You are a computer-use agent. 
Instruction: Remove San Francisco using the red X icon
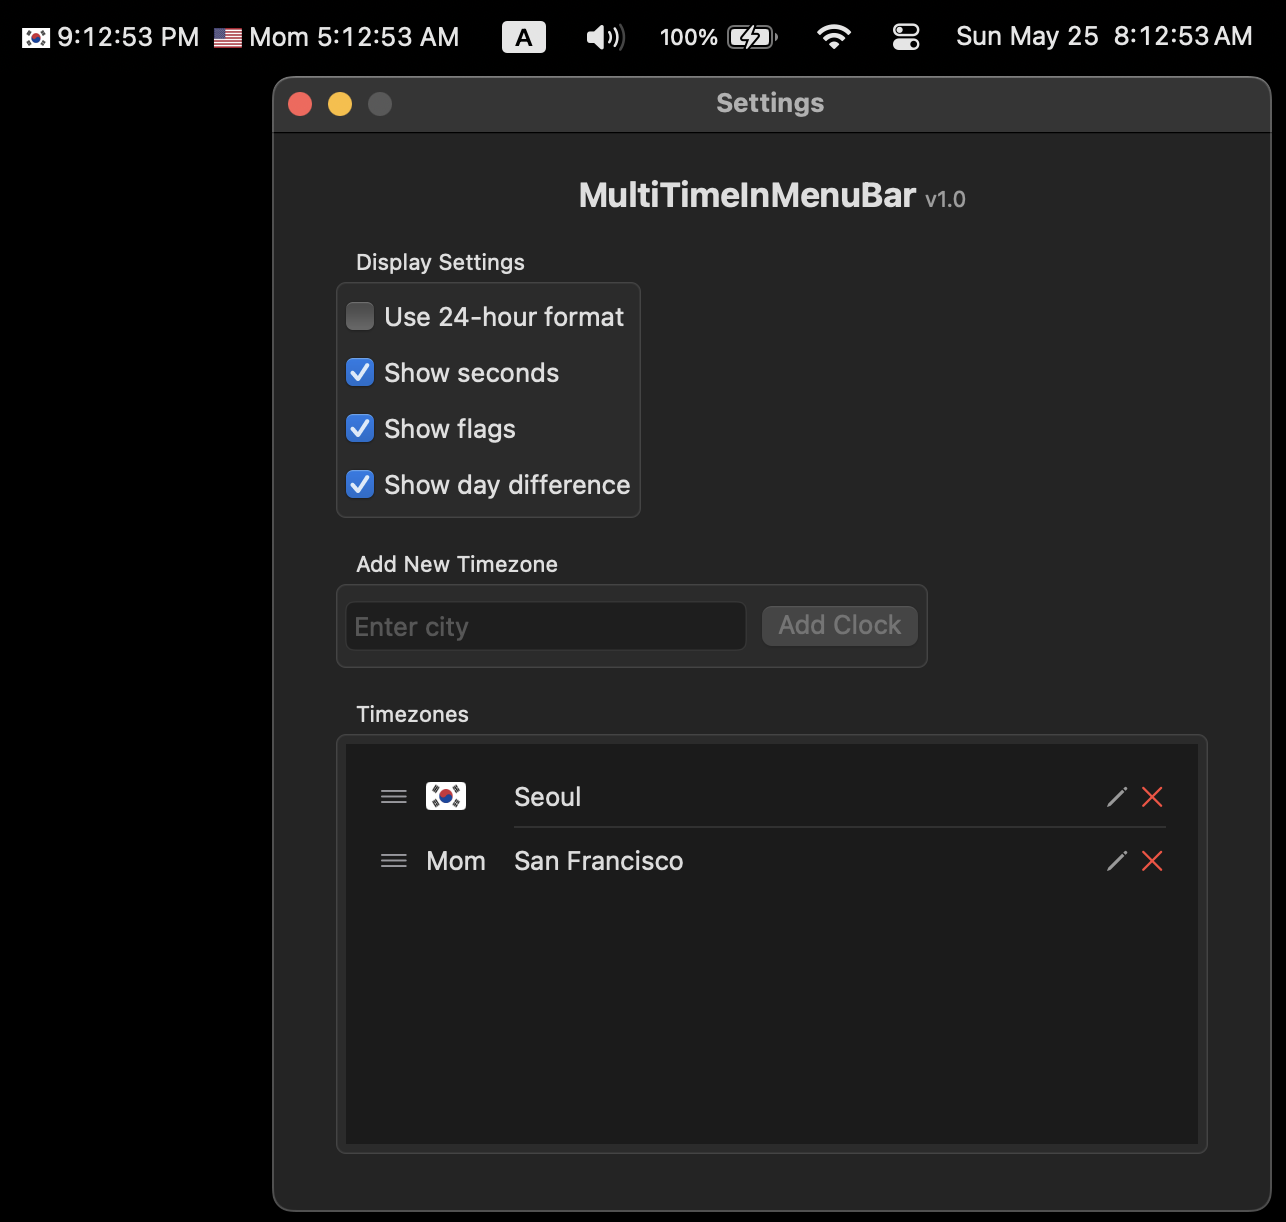coord(1152,861)
